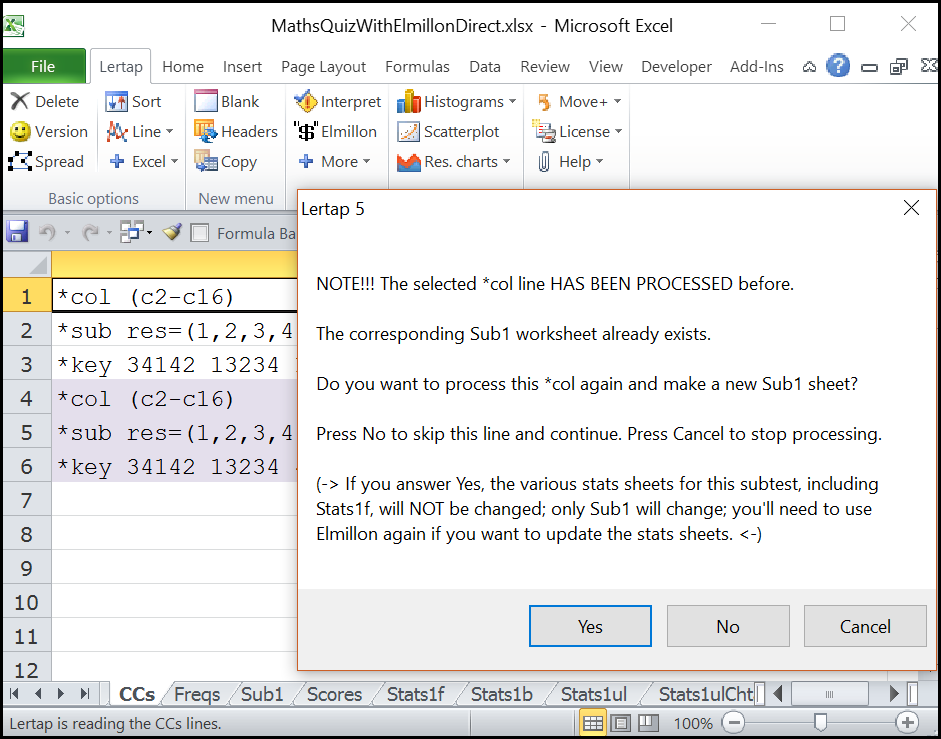This screenshot has width=941, height=739.
Task: Open the Add-Ins ribbon tab
Action: tap(757, 67)
